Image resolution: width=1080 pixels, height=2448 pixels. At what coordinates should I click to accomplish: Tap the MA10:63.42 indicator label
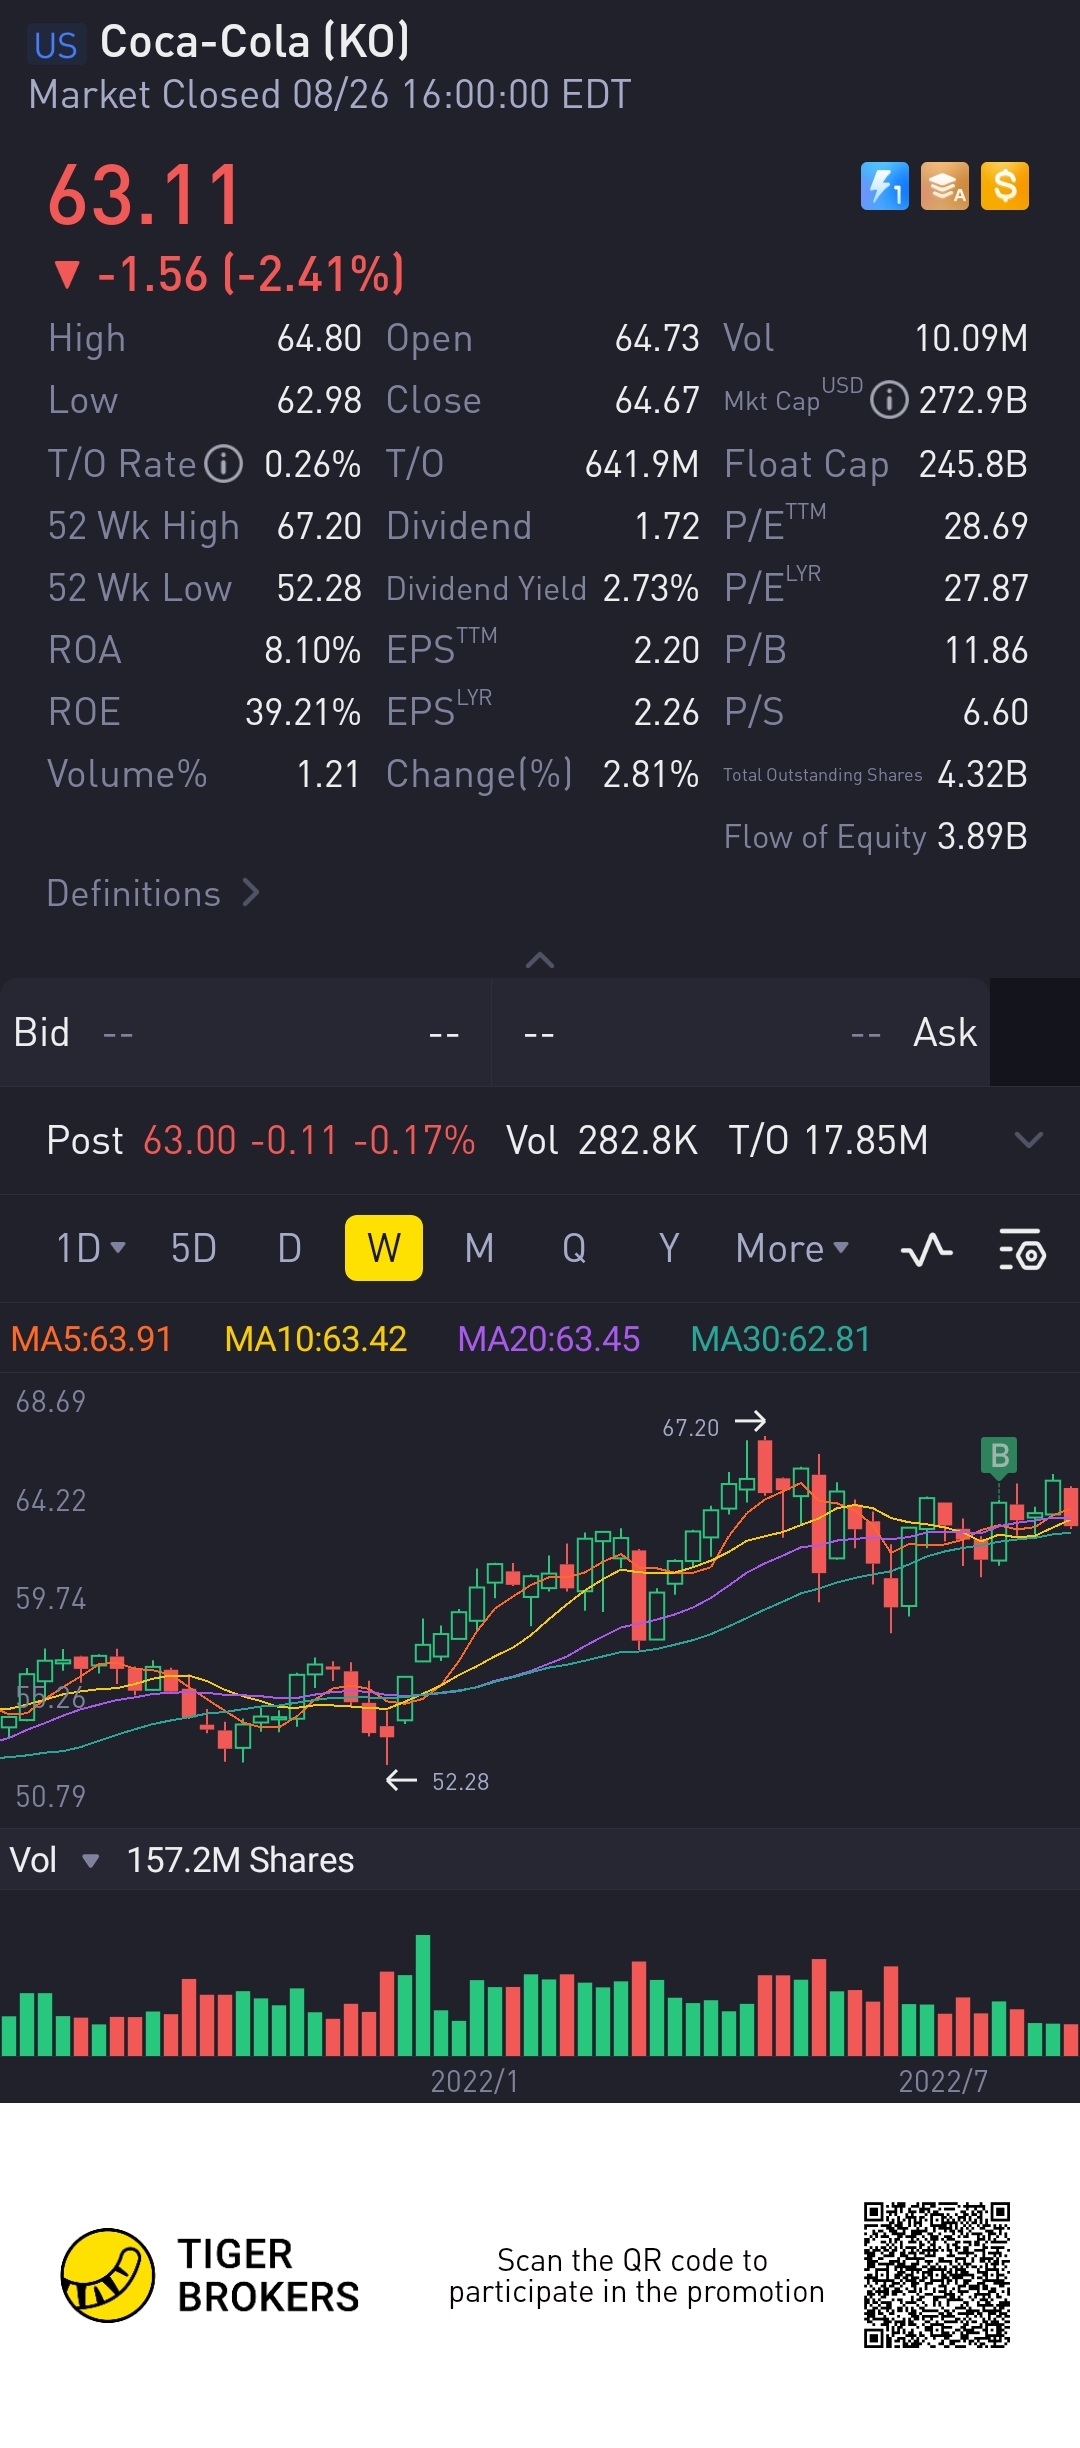(x=316, y=1339)
